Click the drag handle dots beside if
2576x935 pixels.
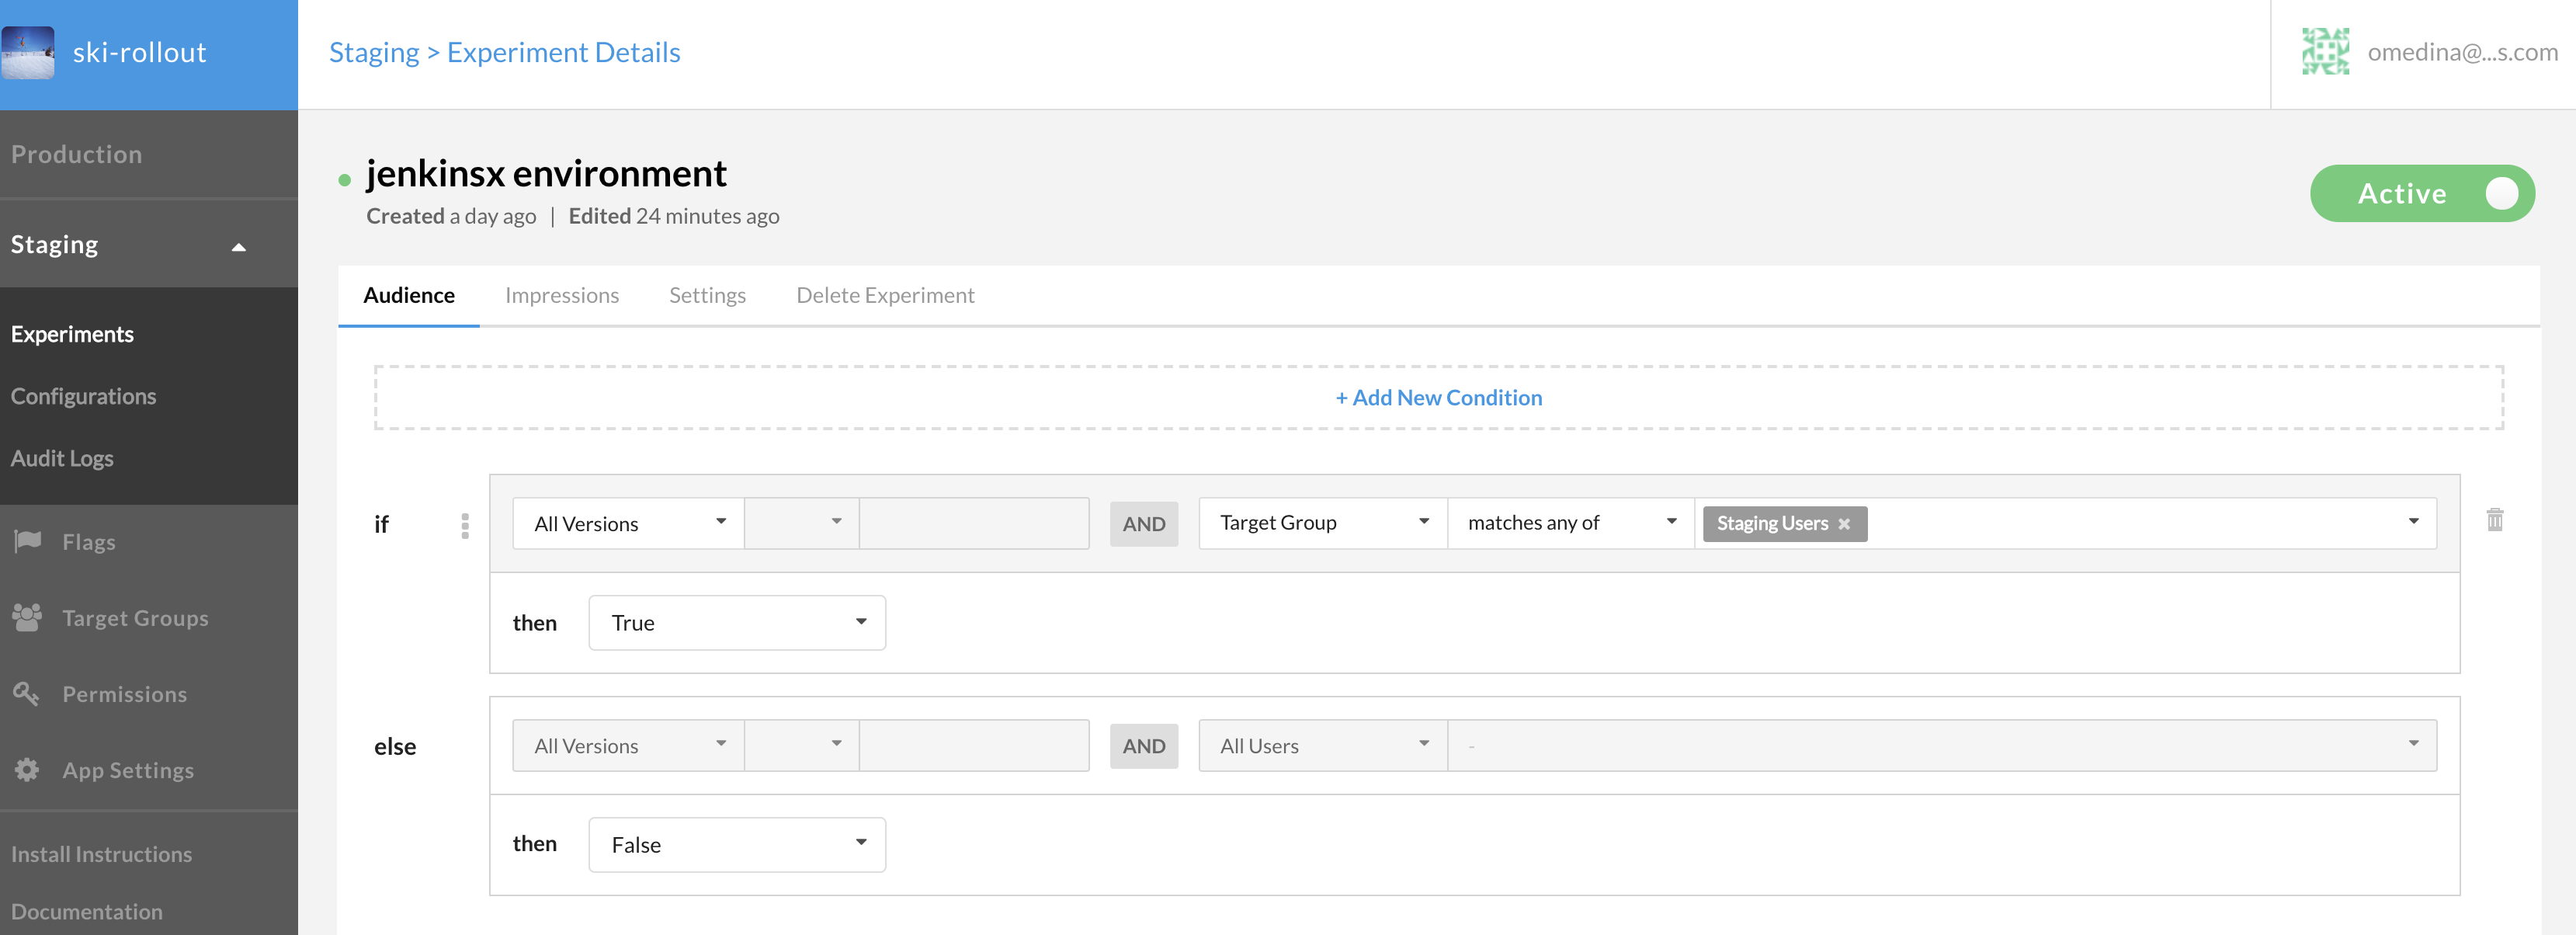coord(465,526)
